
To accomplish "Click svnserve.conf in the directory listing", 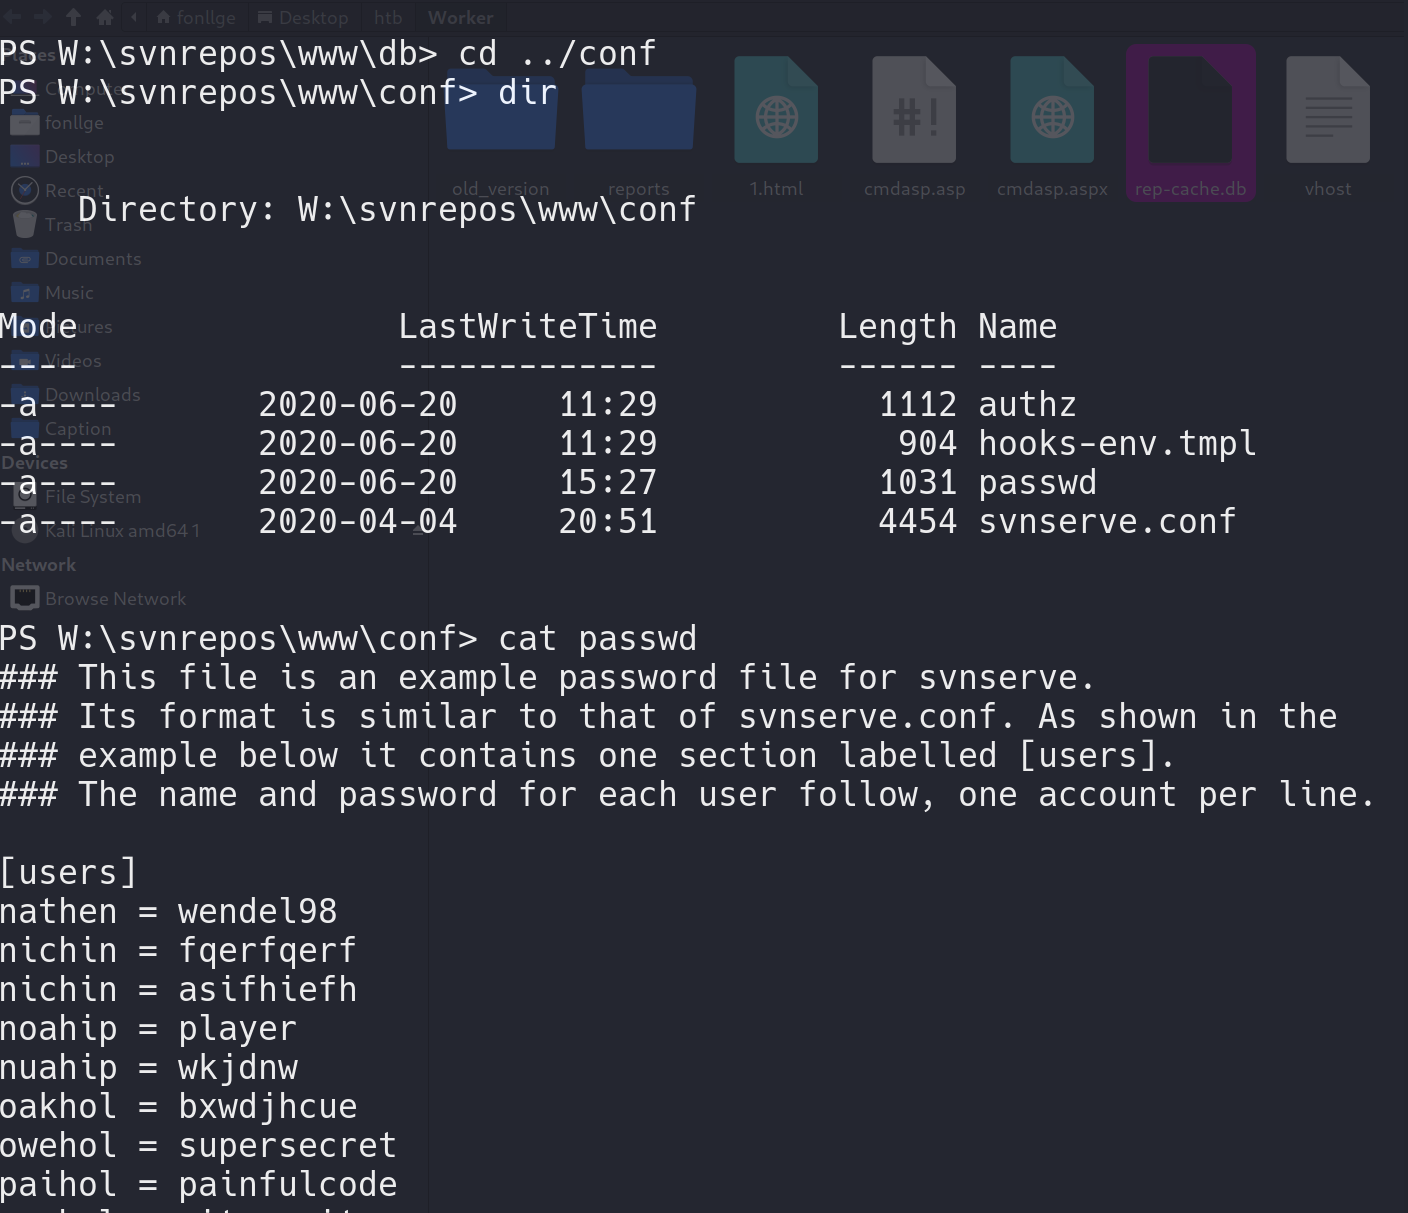I will click(x=1107, y=521).
